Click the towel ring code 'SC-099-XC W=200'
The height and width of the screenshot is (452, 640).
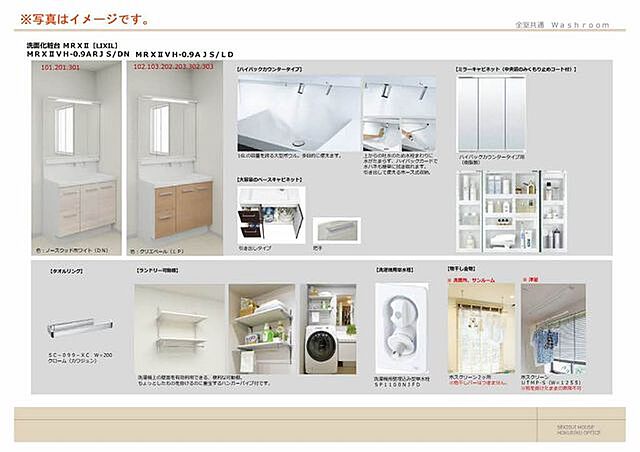(x=80, y=355)
